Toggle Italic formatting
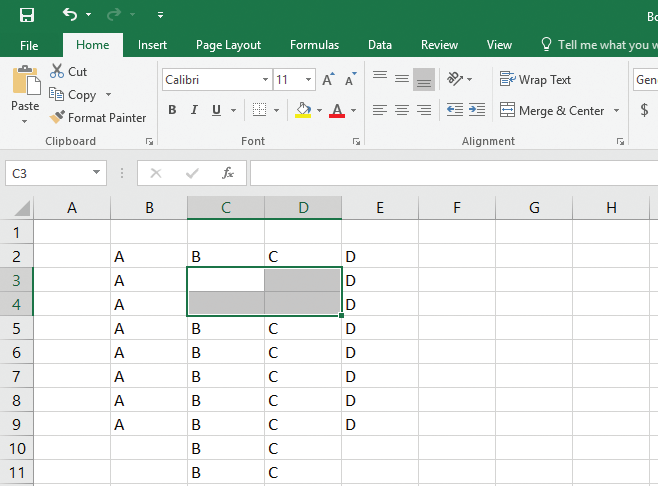 [x=194, y=110]
